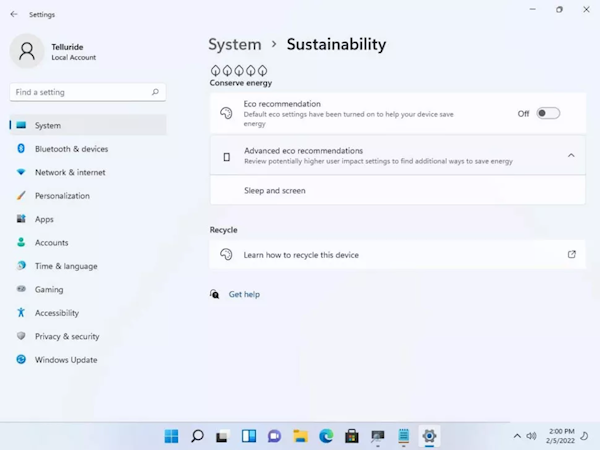Toggle the Eco recommendation switch on
This screenshot has width=600, height=450.
tap(547, 113)
